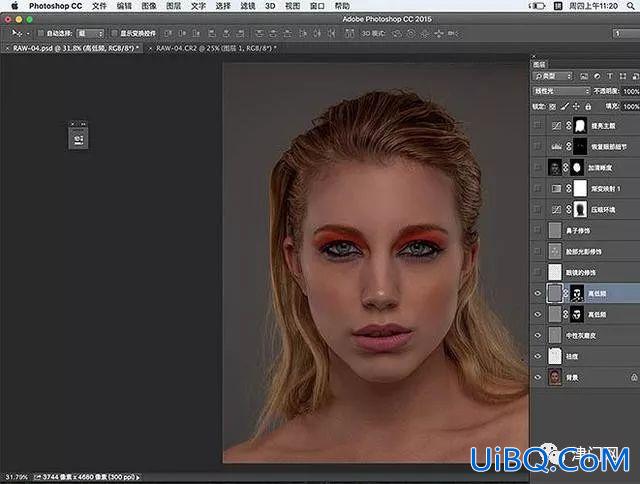Click the zoom percentage field 31.79%
This screenshot has width=640, height=484.
[17, 477]
